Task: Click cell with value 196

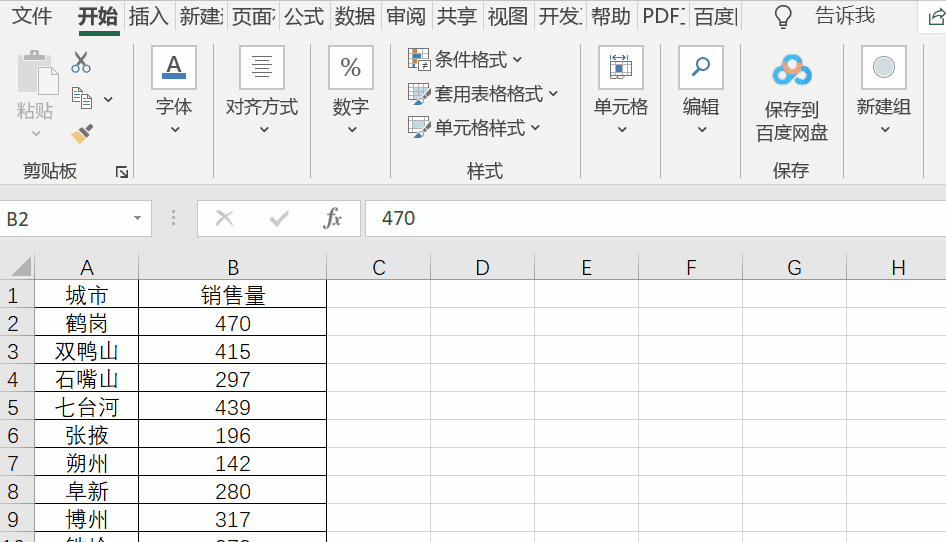Action: [233, 435]
